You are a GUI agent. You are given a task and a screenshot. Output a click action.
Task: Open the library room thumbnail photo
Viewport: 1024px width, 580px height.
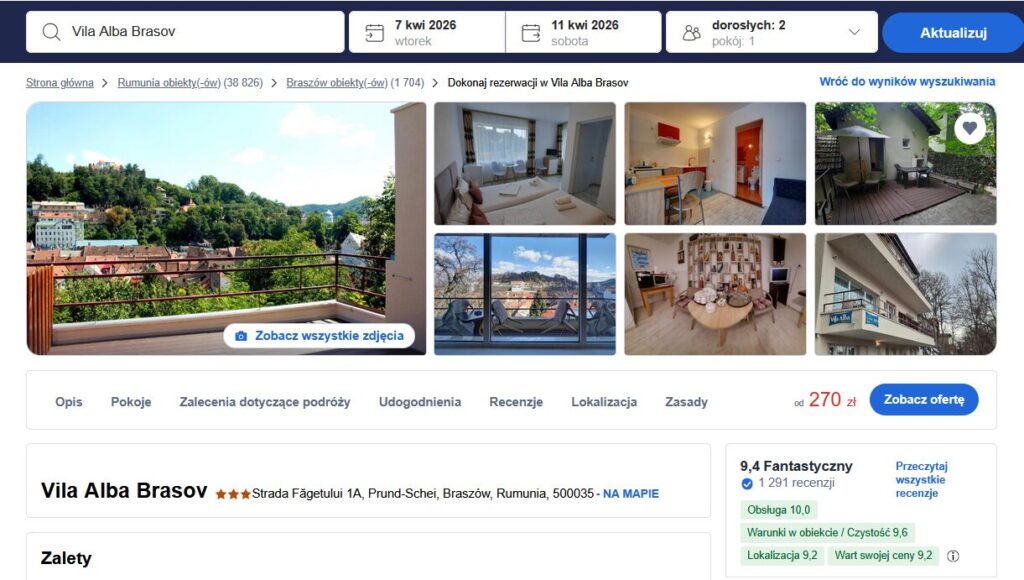[x=715, y=295]
